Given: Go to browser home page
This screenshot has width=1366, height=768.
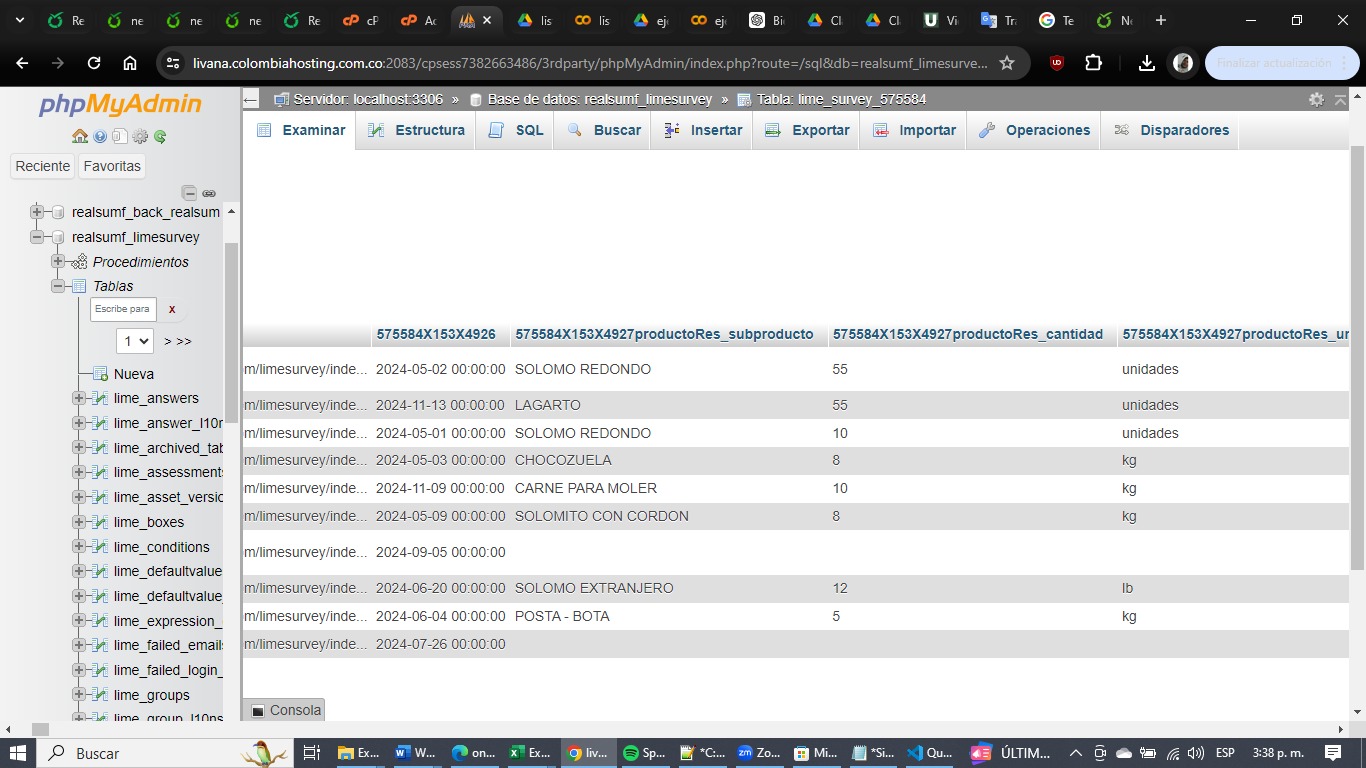Looking at the screenshot, I should point(130,63).
